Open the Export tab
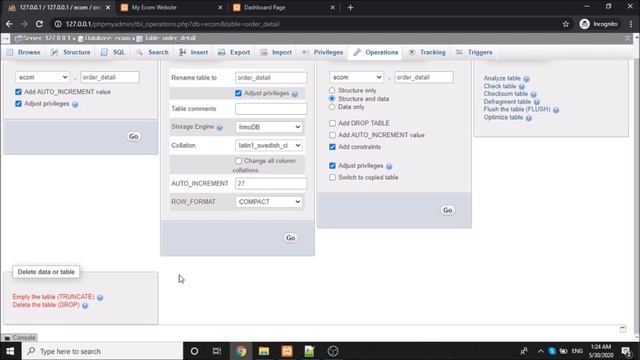The width and height of the screenshot is (640, 360). [234, 52]
